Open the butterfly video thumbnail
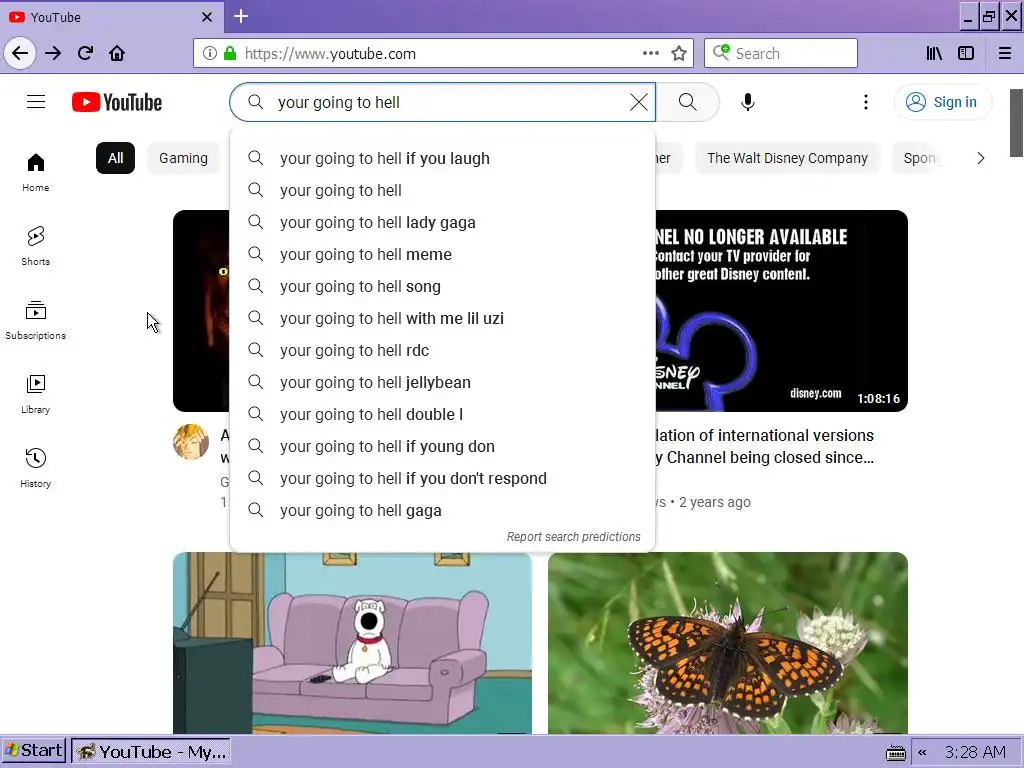1024x768 pixels. (x=728, y=643)
